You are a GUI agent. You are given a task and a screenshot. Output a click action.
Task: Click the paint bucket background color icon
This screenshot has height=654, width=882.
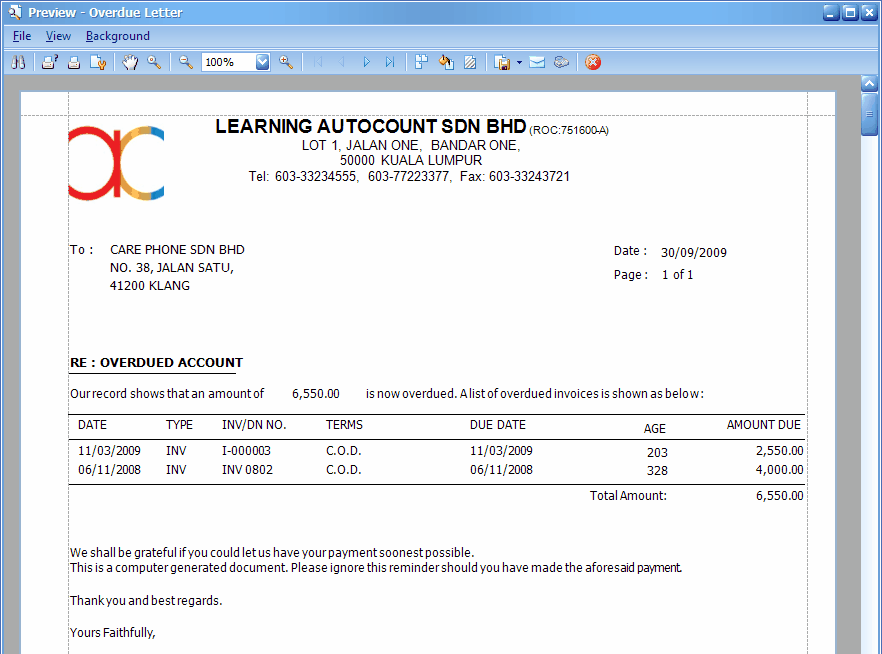tap(446, 62)
